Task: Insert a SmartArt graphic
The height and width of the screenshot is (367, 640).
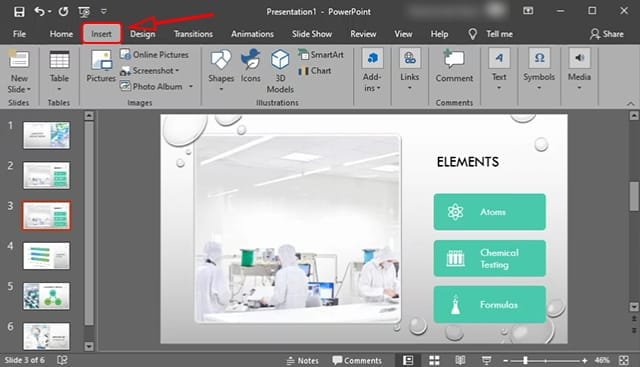Action: click(x=321, y=55)
